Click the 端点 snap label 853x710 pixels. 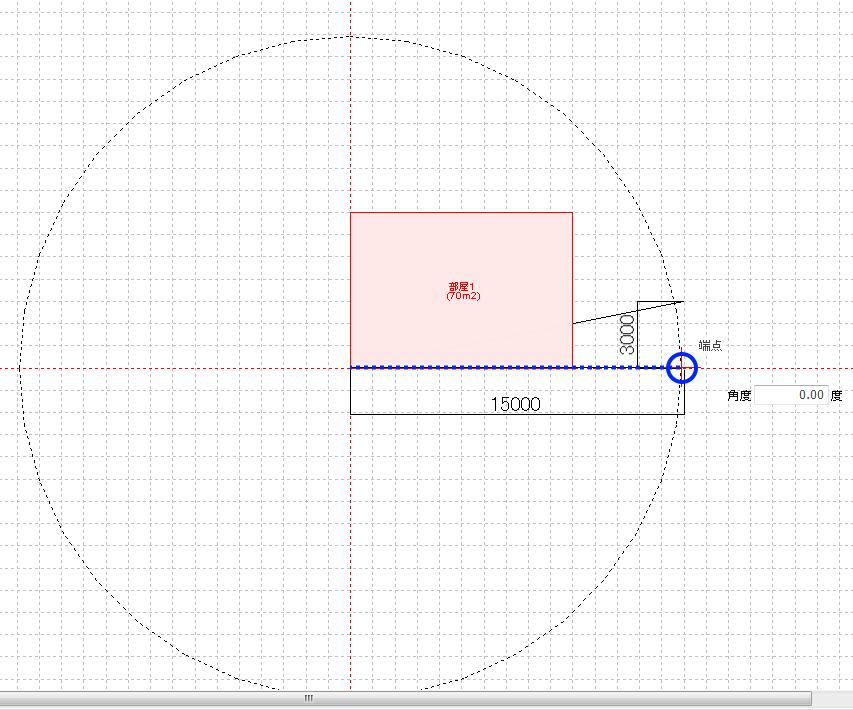point(710,345)
